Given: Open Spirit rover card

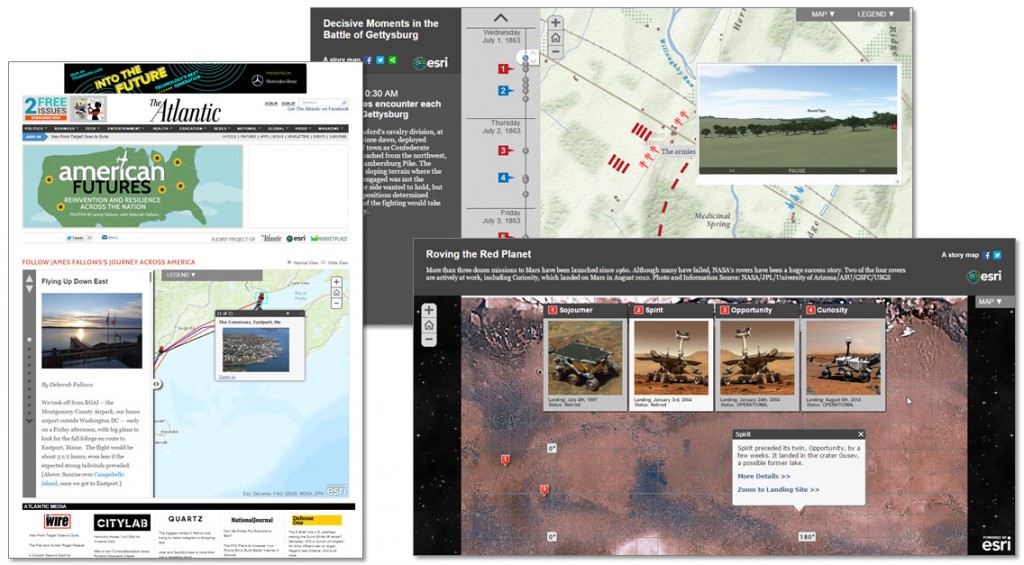Looking at the screenshot, I should 671,356.
